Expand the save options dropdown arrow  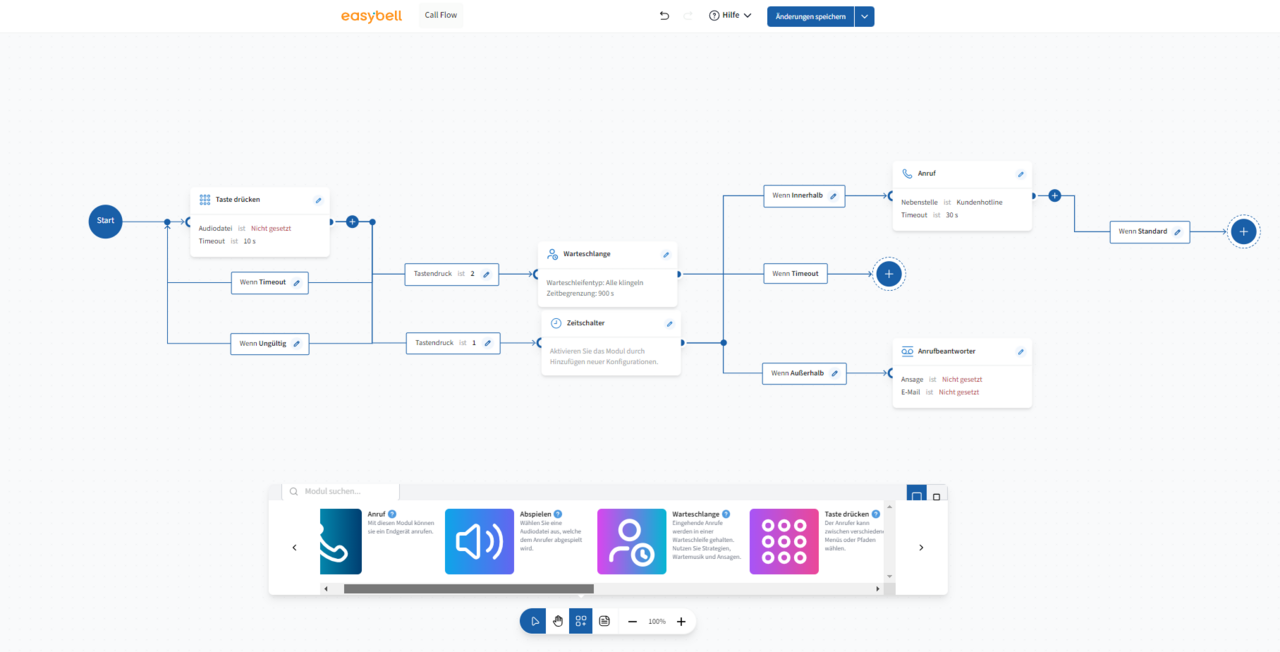point(864,16)
